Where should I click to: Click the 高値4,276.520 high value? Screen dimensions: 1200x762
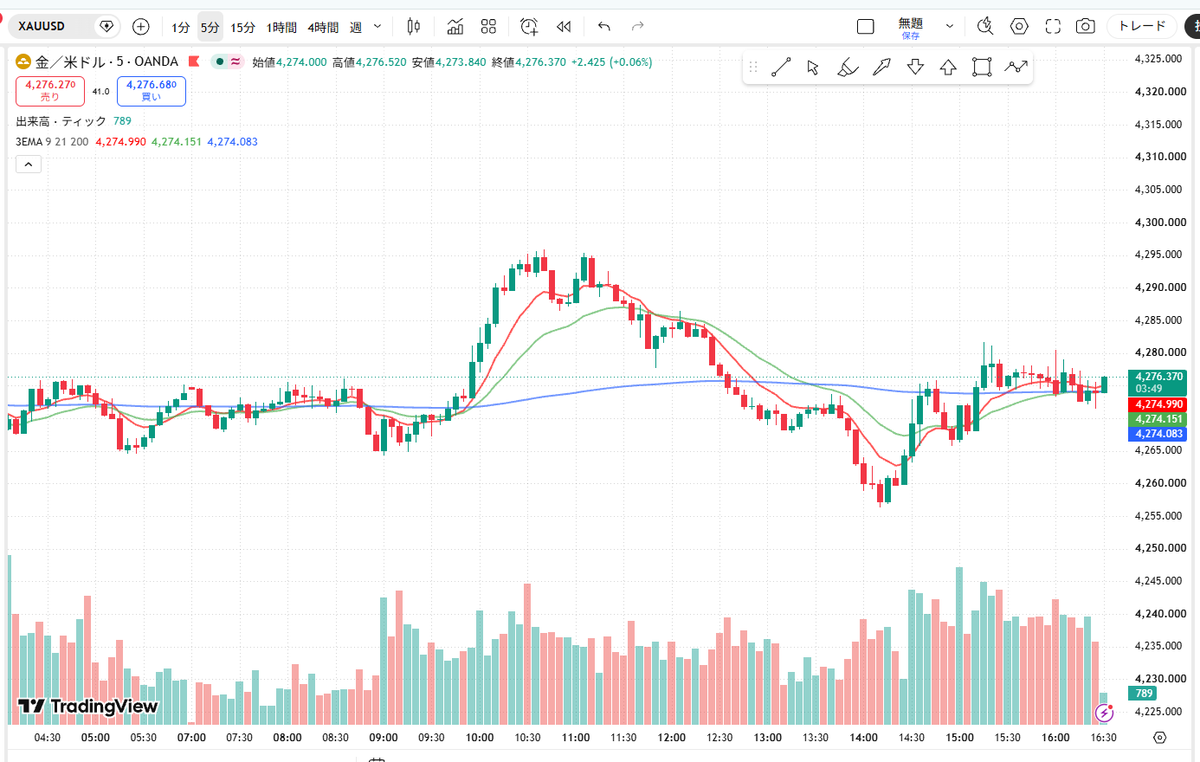(370, 62)
